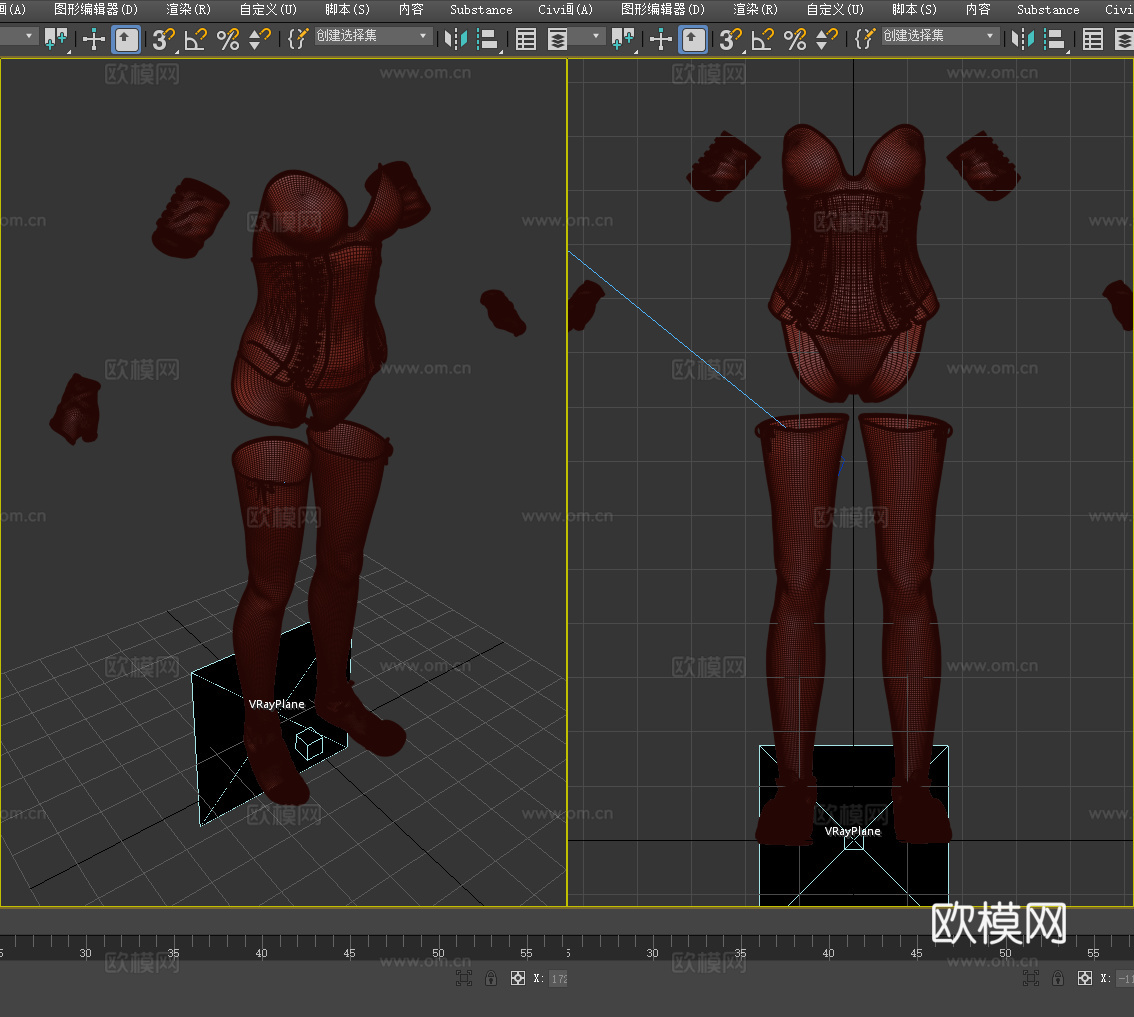Select the Manipulate tool in right window
The height and width of the screenshot is (1017, 1134).
(x=661, y=39)
